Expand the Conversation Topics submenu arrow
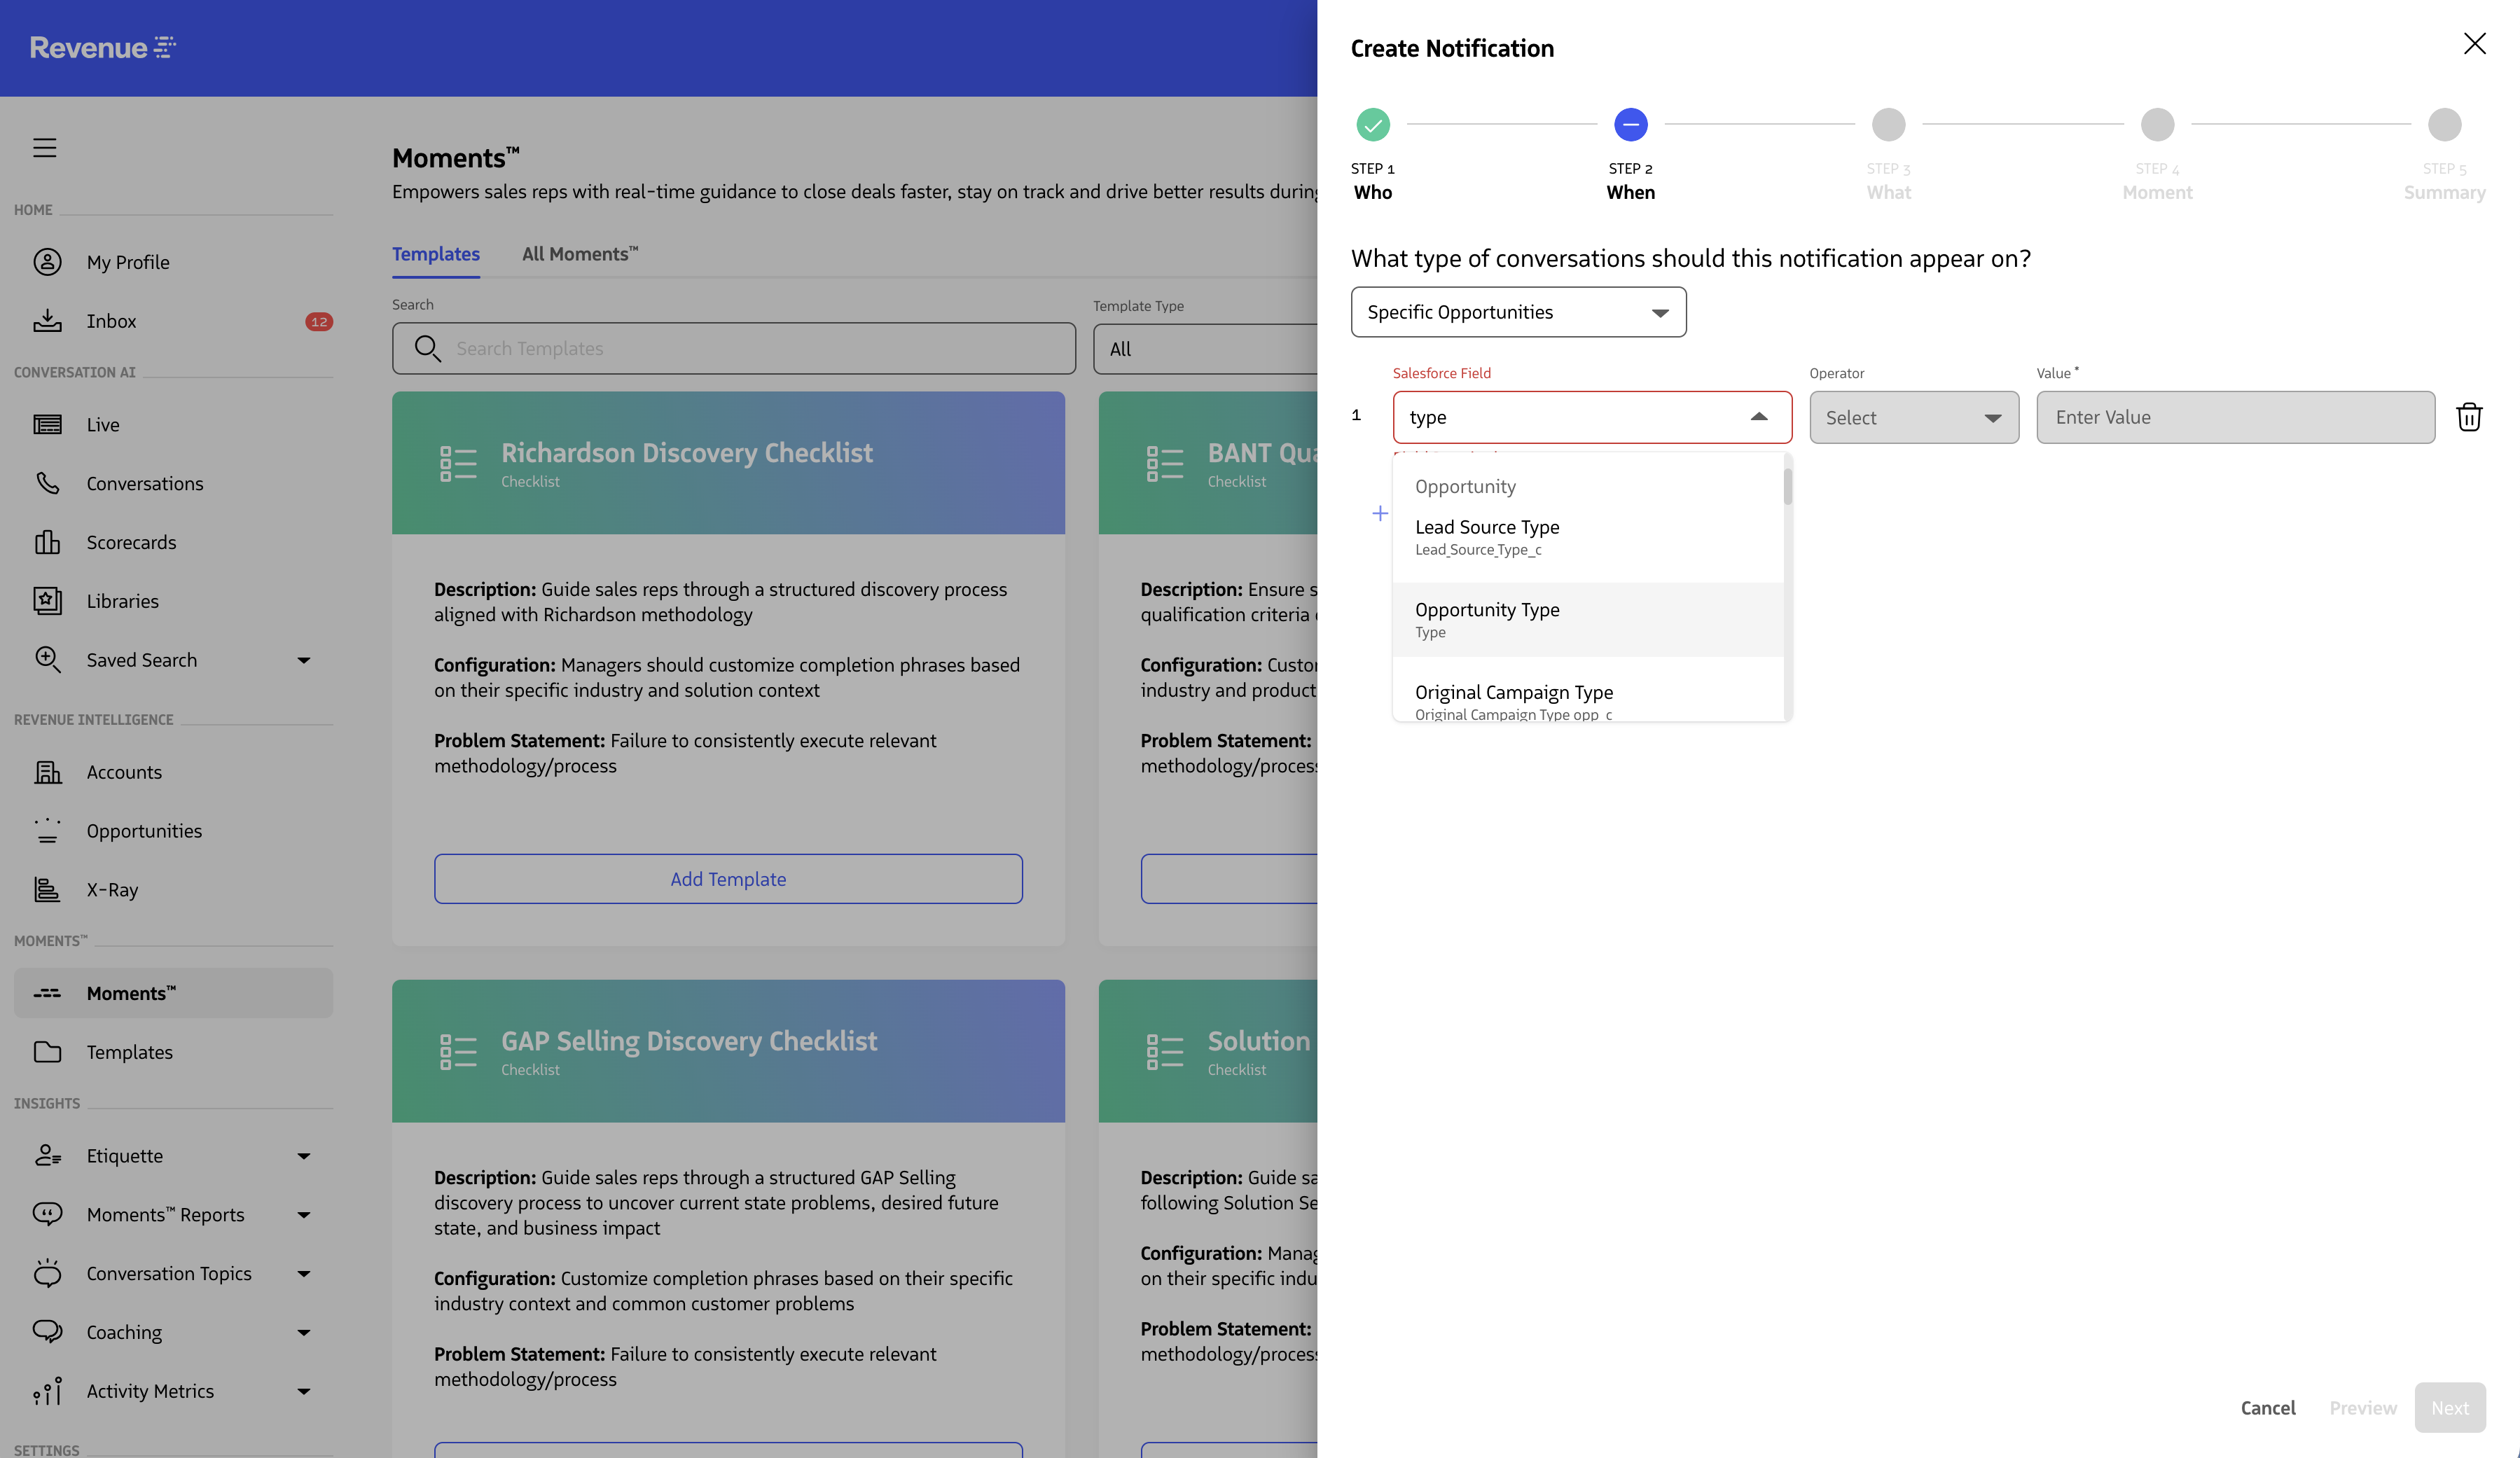The image size is (2520, 1458). (304, 1274)
